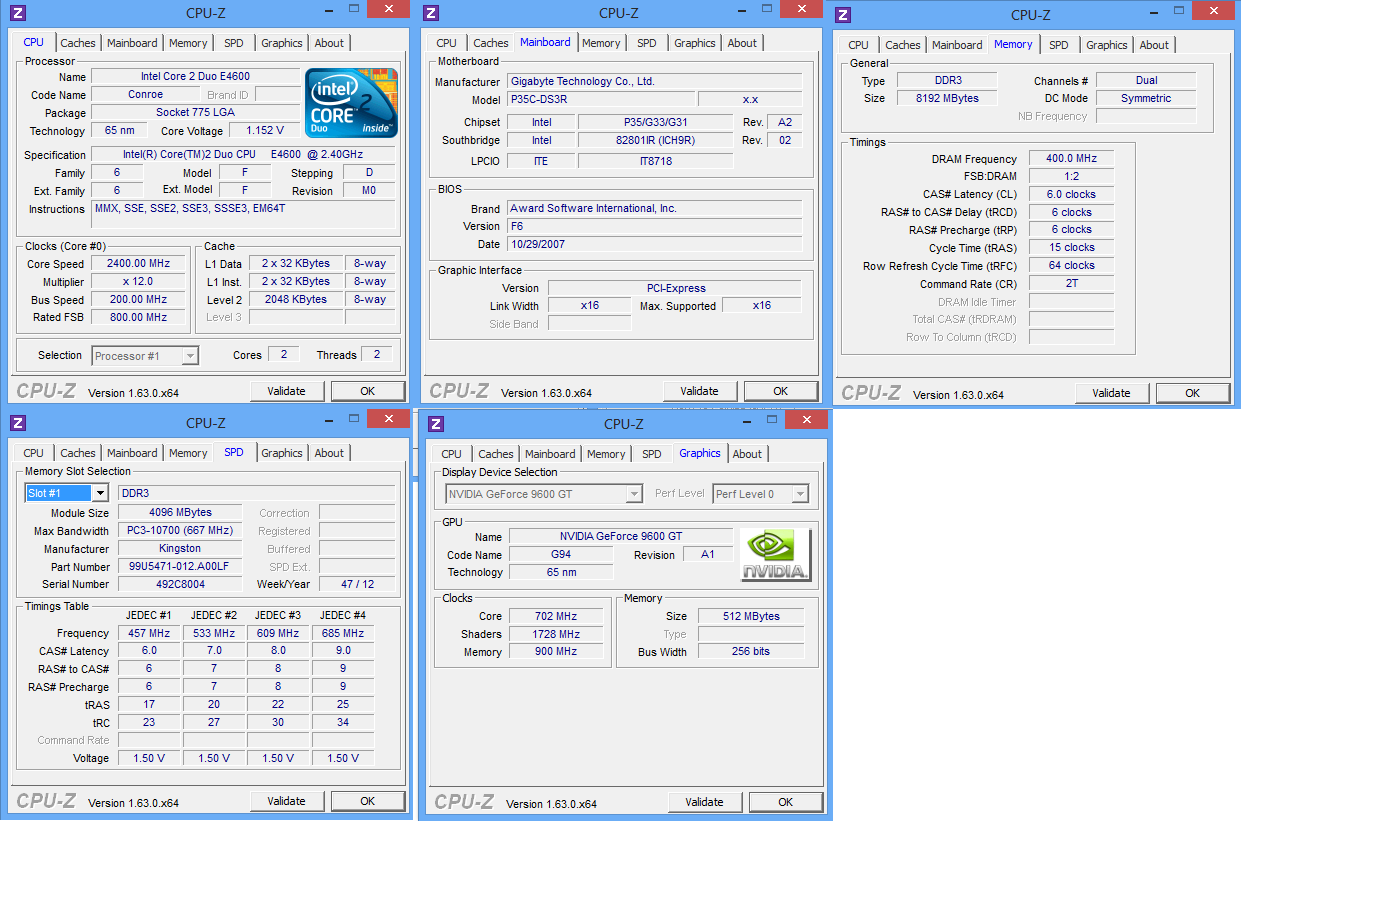Open the CPU tab in the window showing Motherboard info
Screen dimensions: 1373x900
point(446,43)
